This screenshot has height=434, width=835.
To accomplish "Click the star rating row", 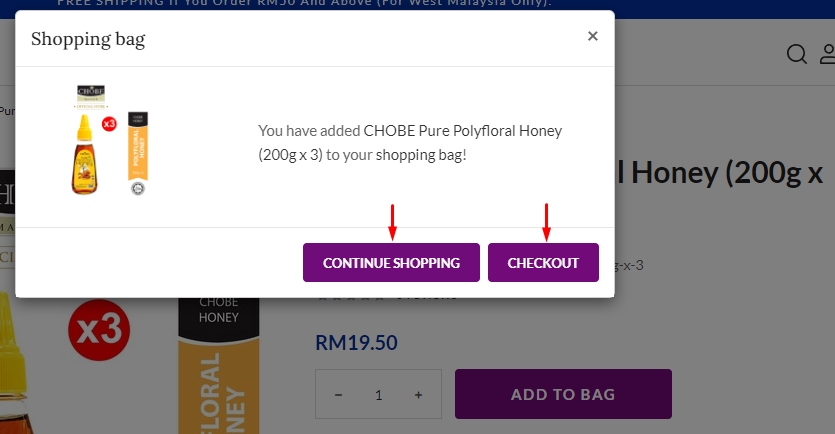I will 350,297.
